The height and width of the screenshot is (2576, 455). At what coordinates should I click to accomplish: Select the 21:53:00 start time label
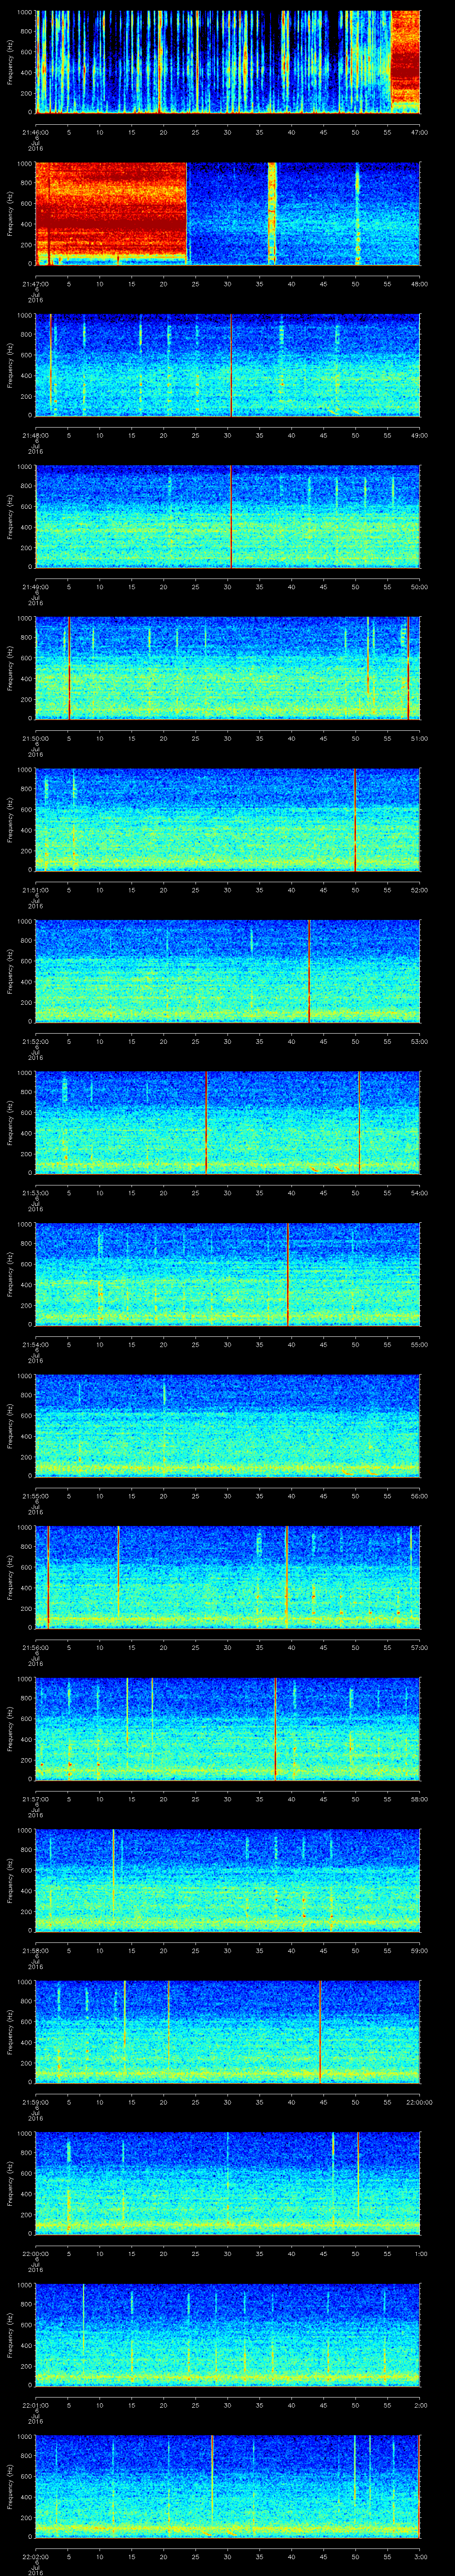(x=35, y=1193)
